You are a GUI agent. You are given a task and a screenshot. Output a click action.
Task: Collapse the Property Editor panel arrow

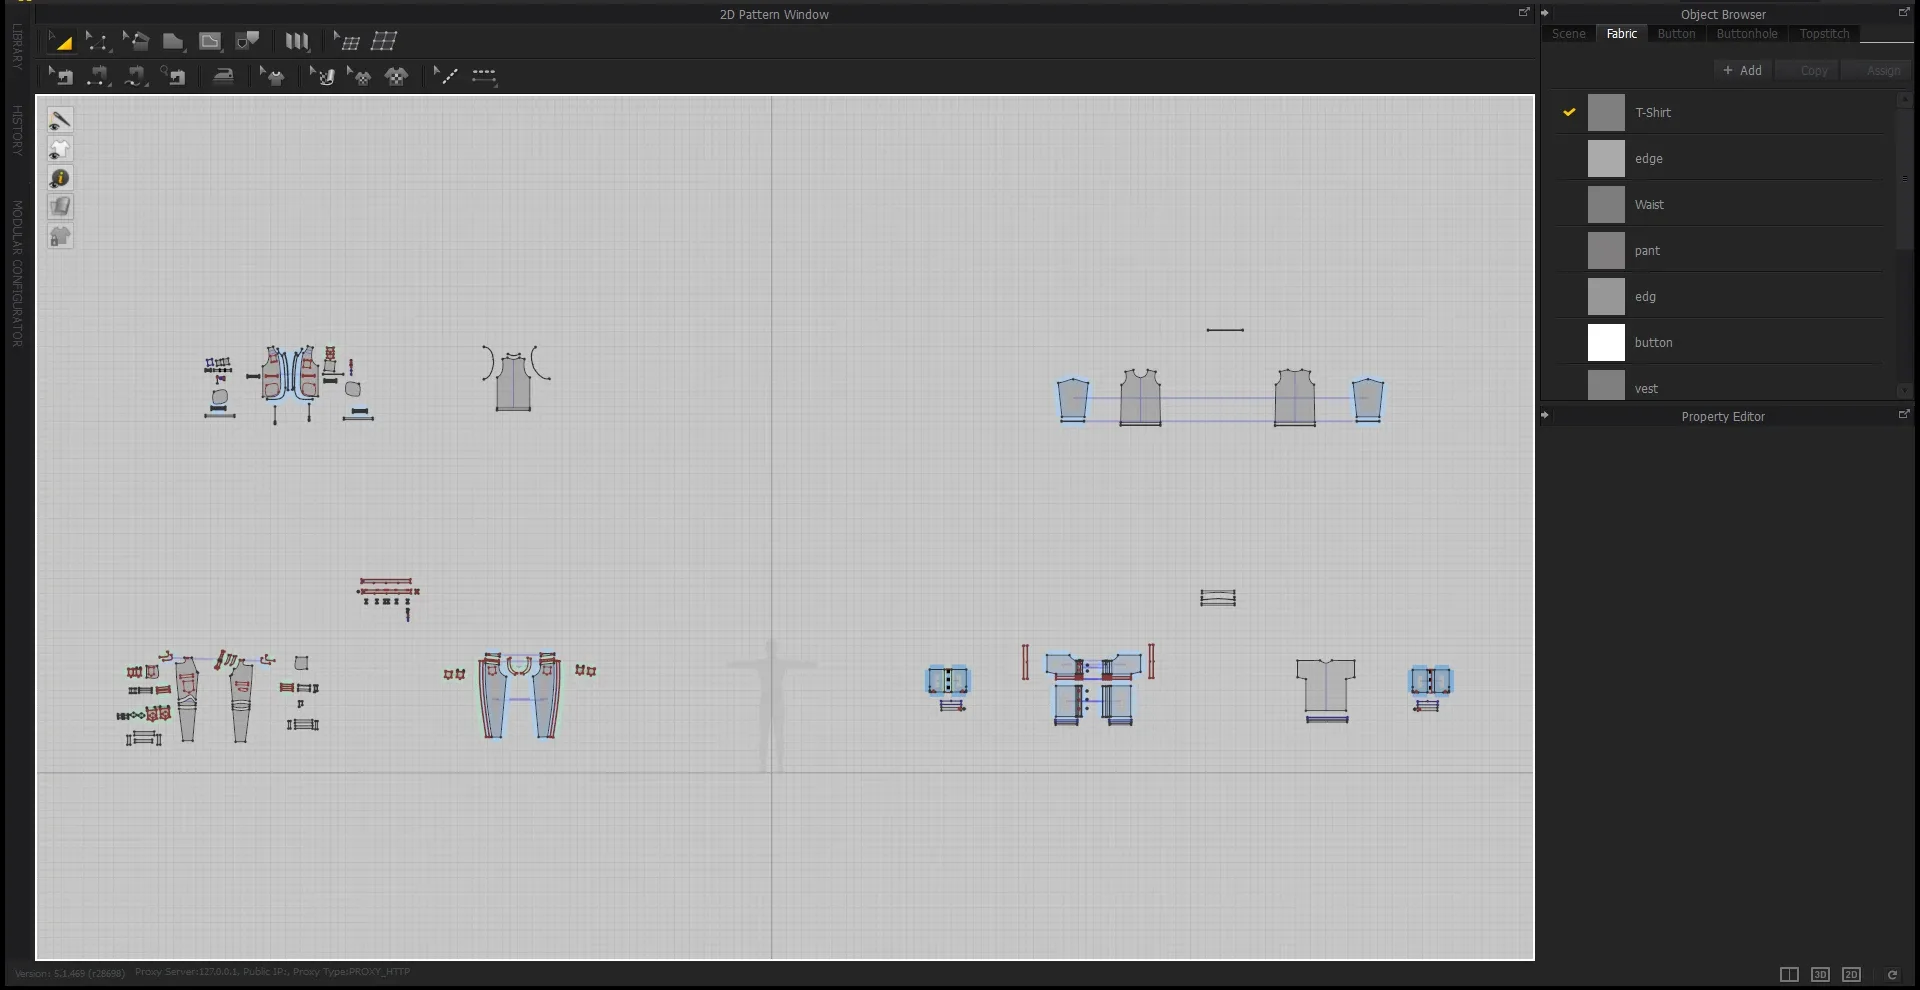point(1545,415)
